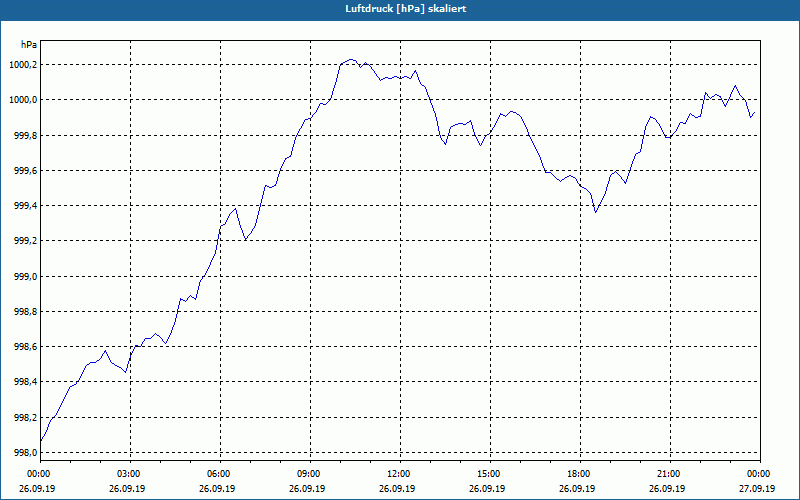This screenshot has width=800, height=500.
Task: Click the pressure curve peak near 10:00
Action: (351, 60)
